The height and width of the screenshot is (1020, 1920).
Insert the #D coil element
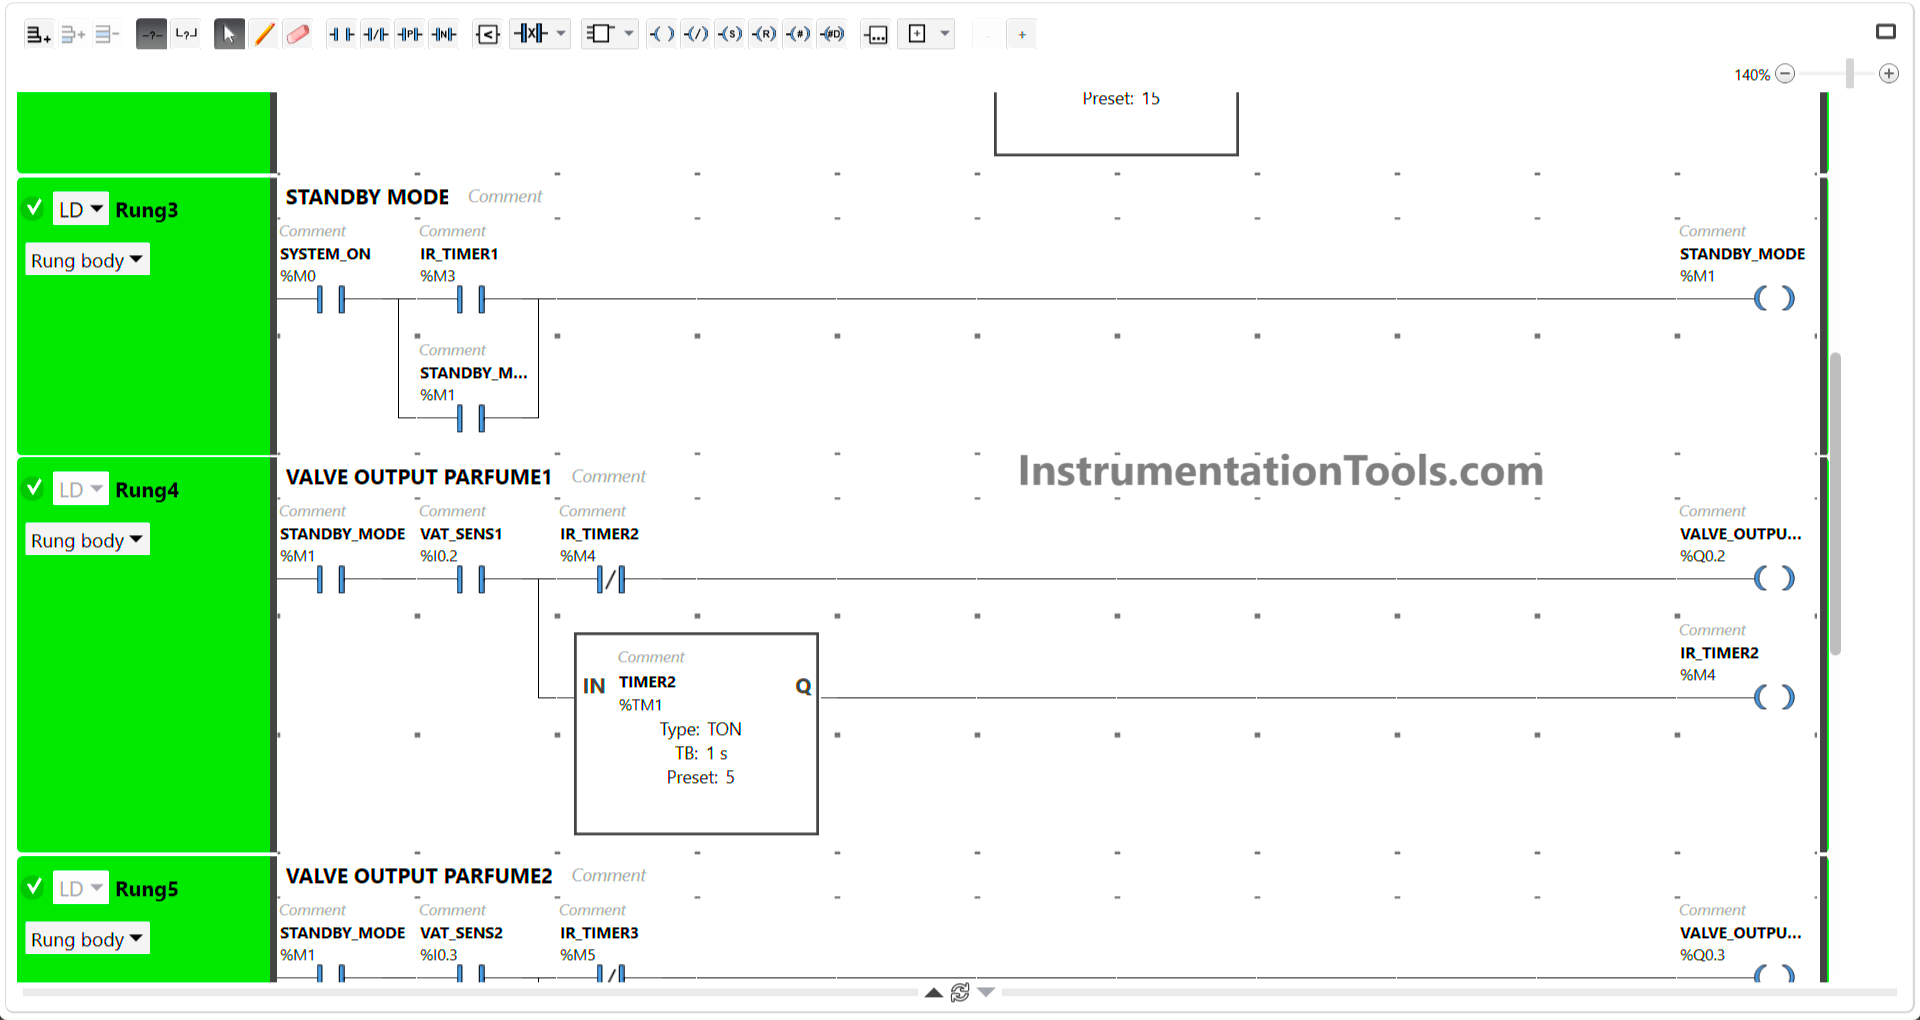pos(832,35)
